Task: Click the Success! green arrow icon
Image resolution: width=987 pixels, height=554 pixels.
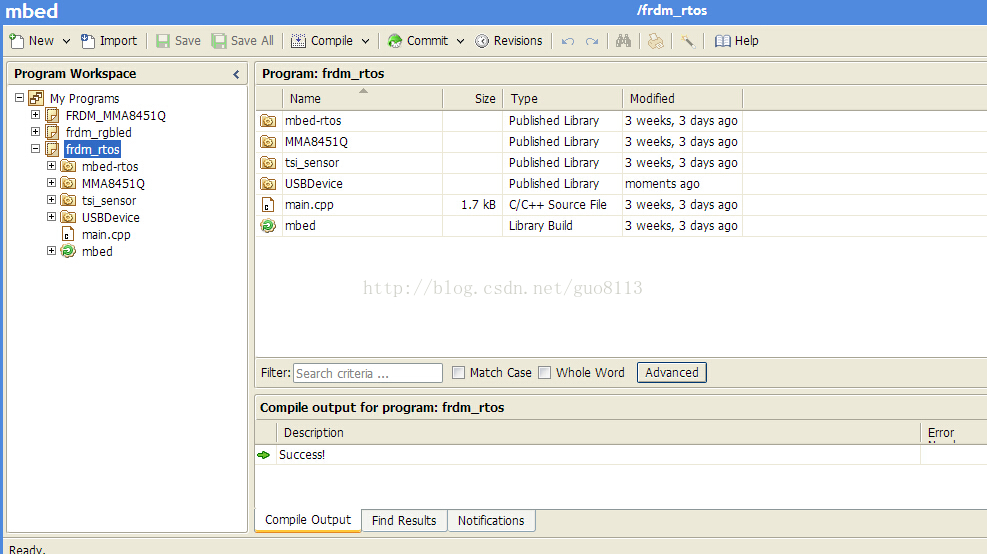Action: point(264,455)
